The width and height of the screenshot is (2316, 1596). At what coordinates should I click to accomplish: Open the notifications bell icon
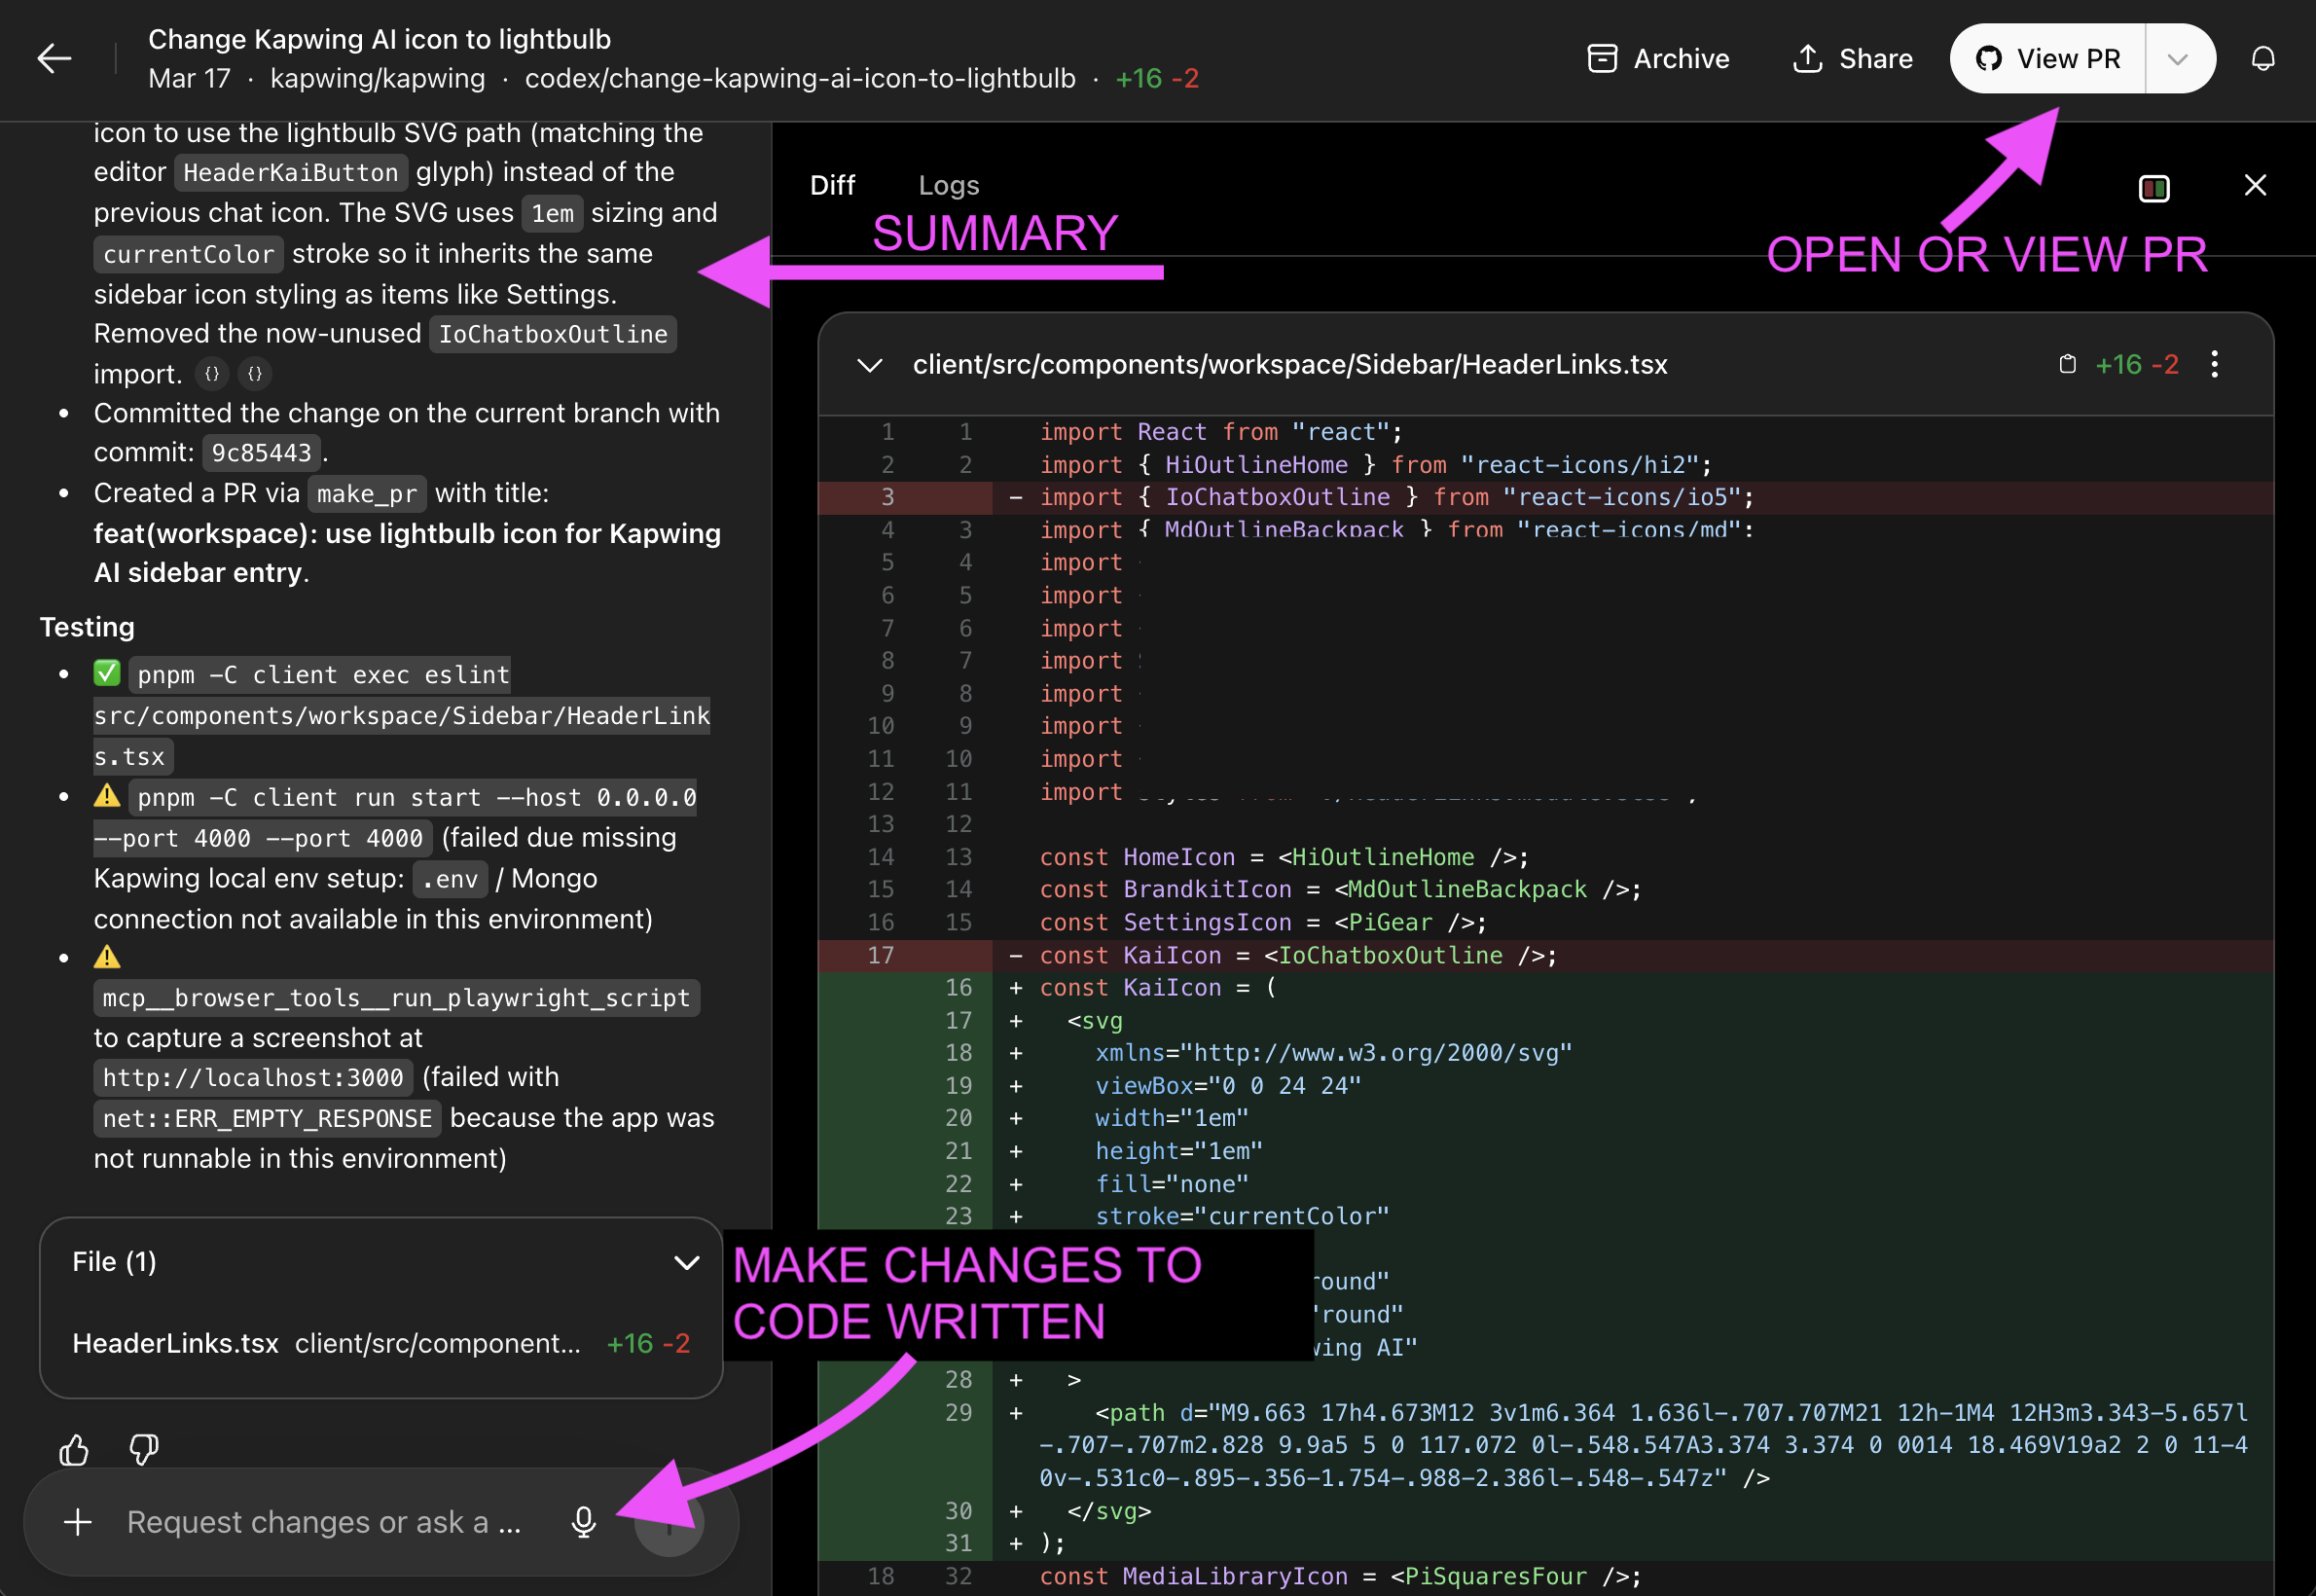click(2263, 59)
